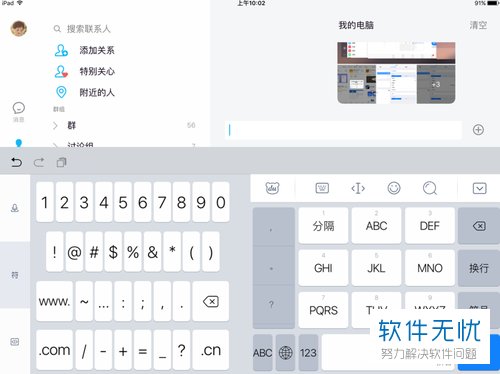This screenshot has height=374, width=500.
Task: Open the emoji smiley panel
Action: tap(394, 188)
